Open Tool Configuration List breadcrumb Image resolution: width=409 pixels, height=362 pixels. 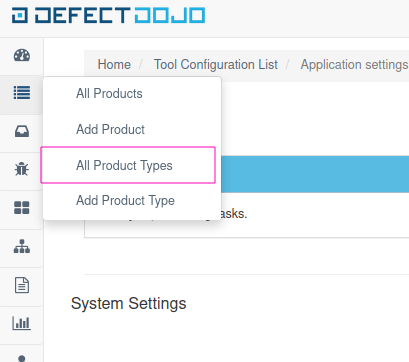[x=216, y=64]
